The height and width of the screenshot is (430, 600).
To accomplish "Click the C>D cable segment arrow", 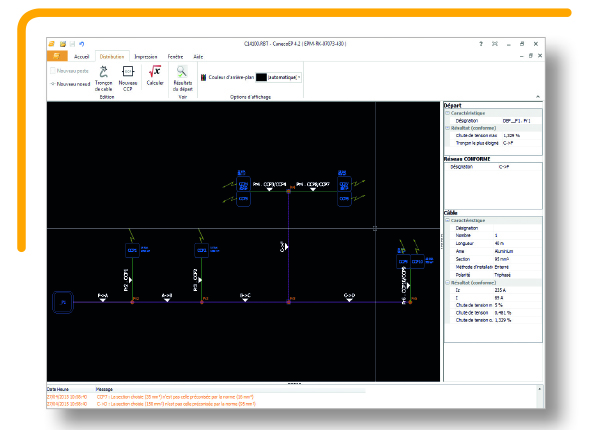I will [349, 298].
